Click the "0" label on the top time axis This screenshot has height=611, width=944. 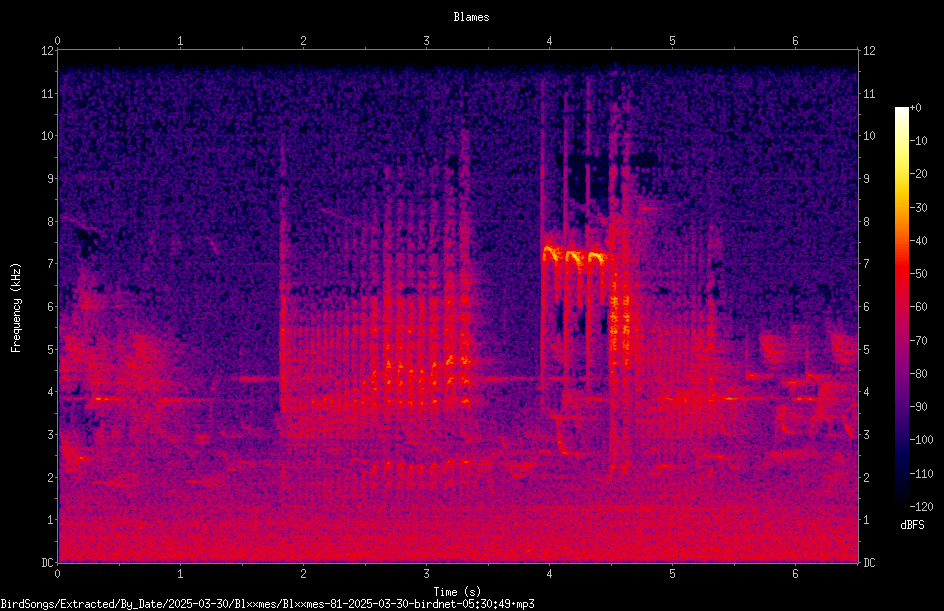tap(57, 41)
